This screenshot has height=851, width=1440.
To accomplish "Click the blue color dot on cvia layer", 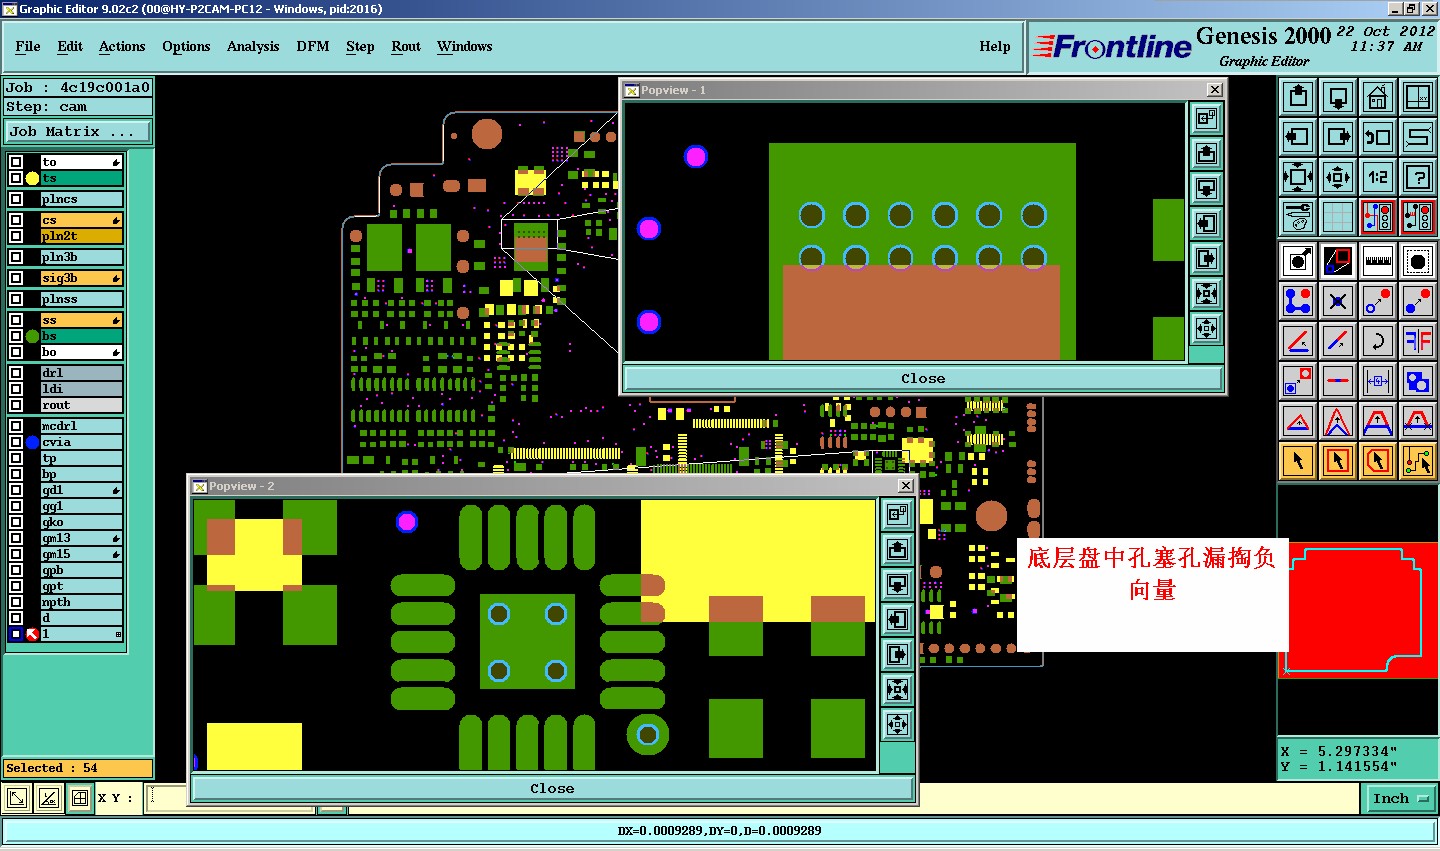I will point(32,442).
